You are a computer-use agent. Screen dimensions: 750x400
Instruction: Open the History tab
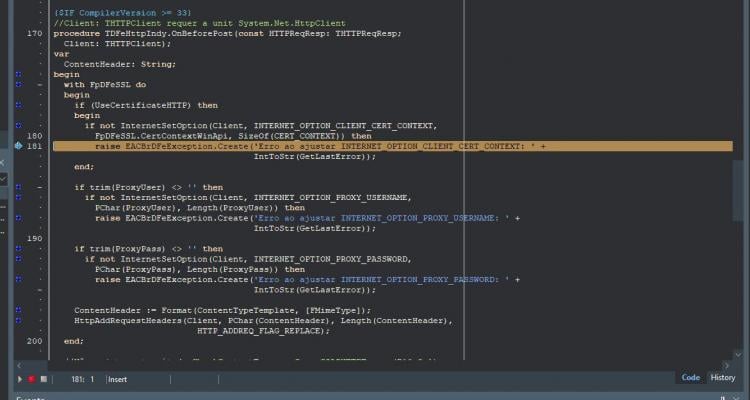tap(722, 378)
